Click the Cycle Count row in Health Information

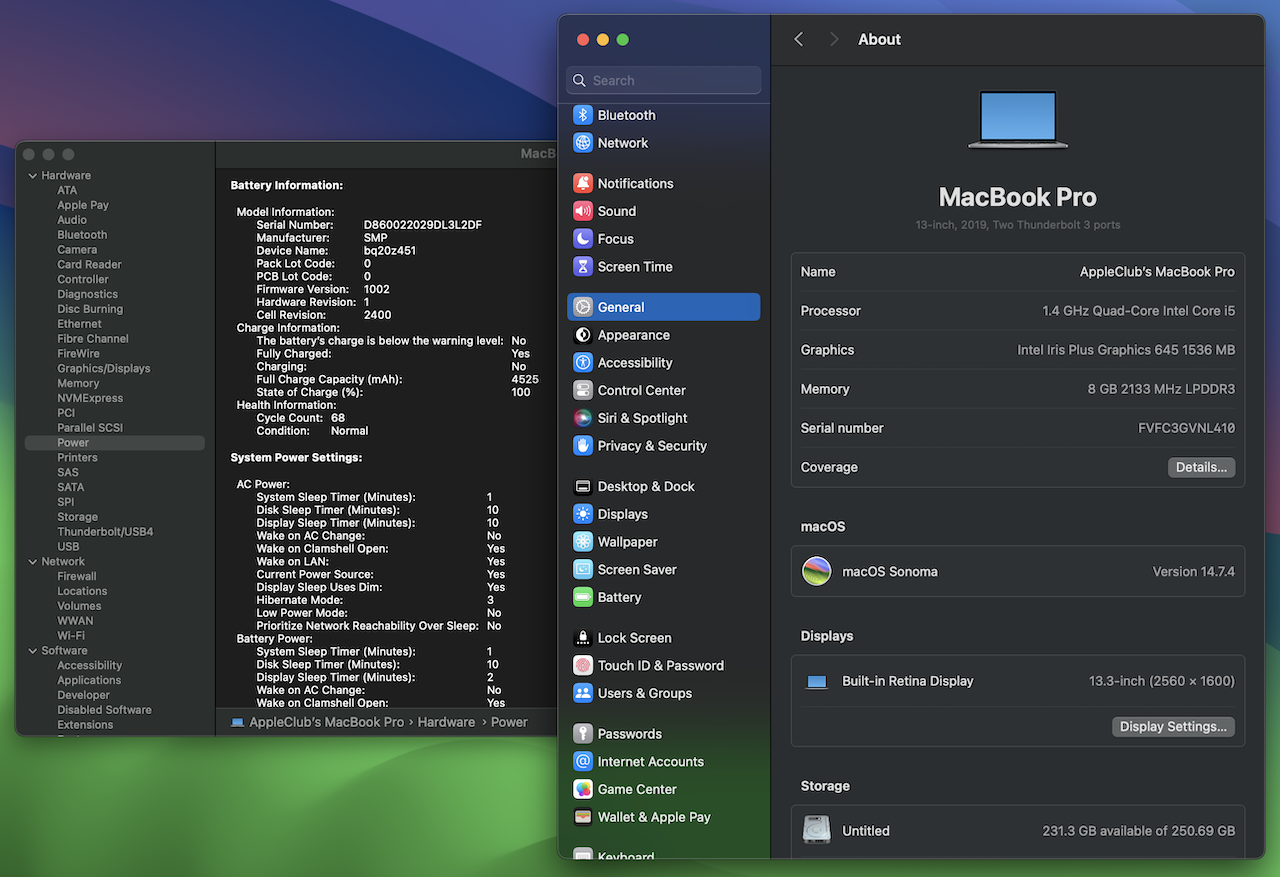[x=301, y=418]
